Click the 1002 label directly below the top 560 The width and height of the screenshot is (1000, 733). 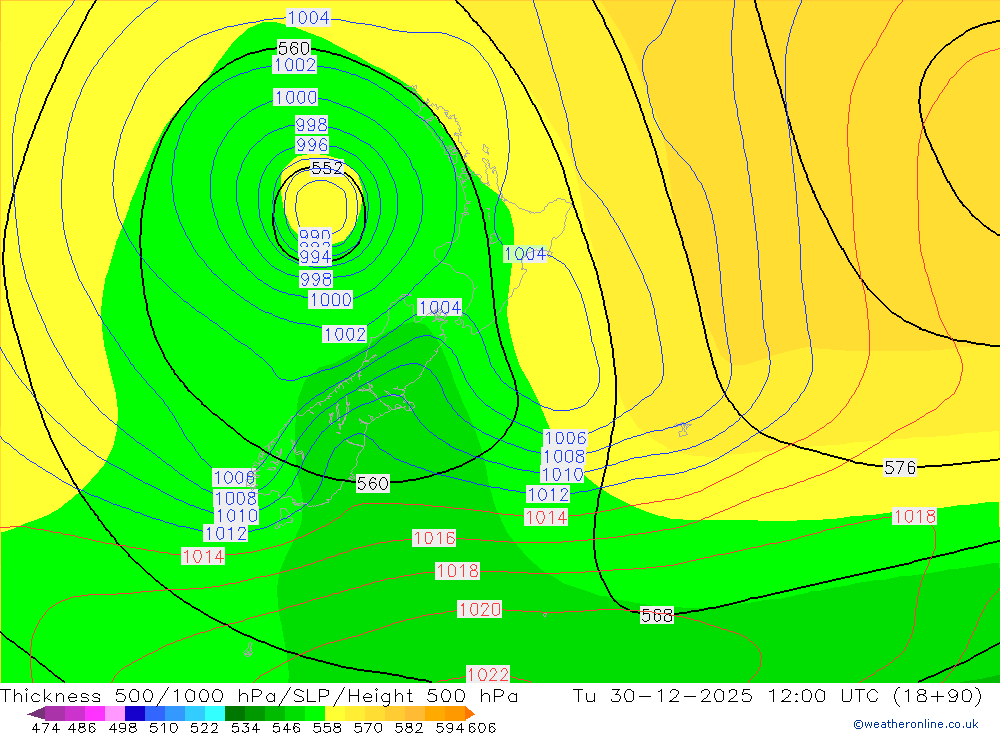click(x=294, y=64)
